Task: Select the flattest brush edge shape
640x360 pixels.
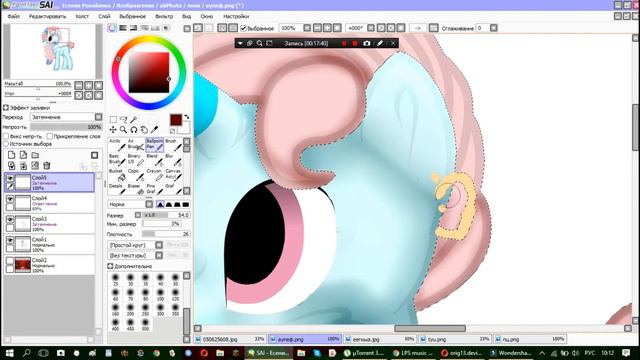Action: click(186, 204)
